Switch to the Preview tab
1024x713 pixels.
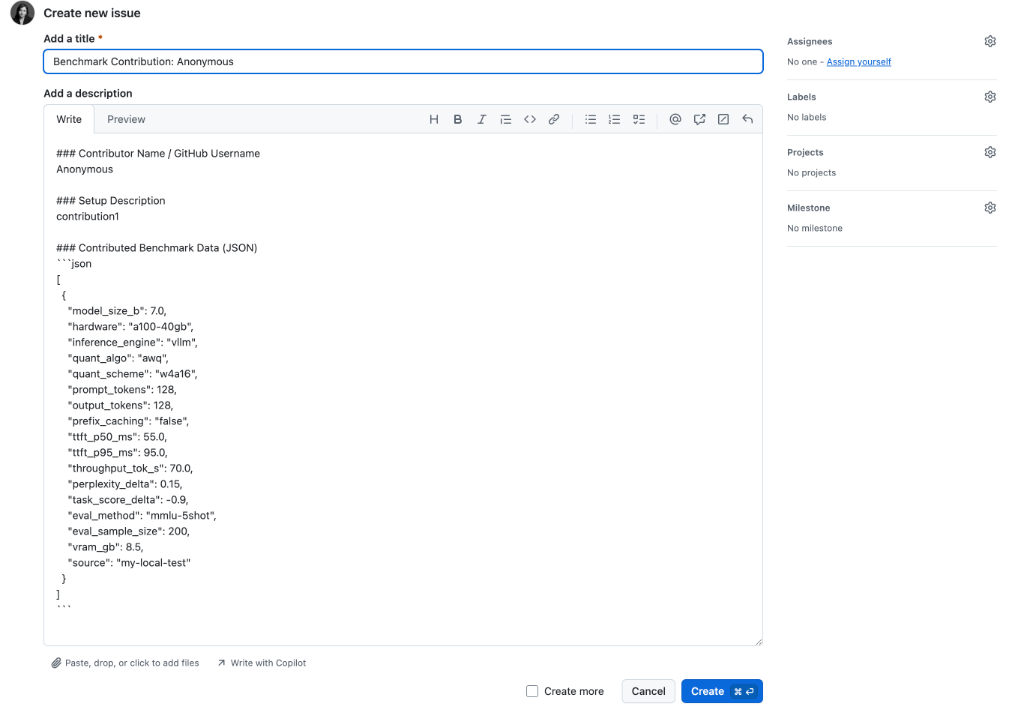(126, 119)
